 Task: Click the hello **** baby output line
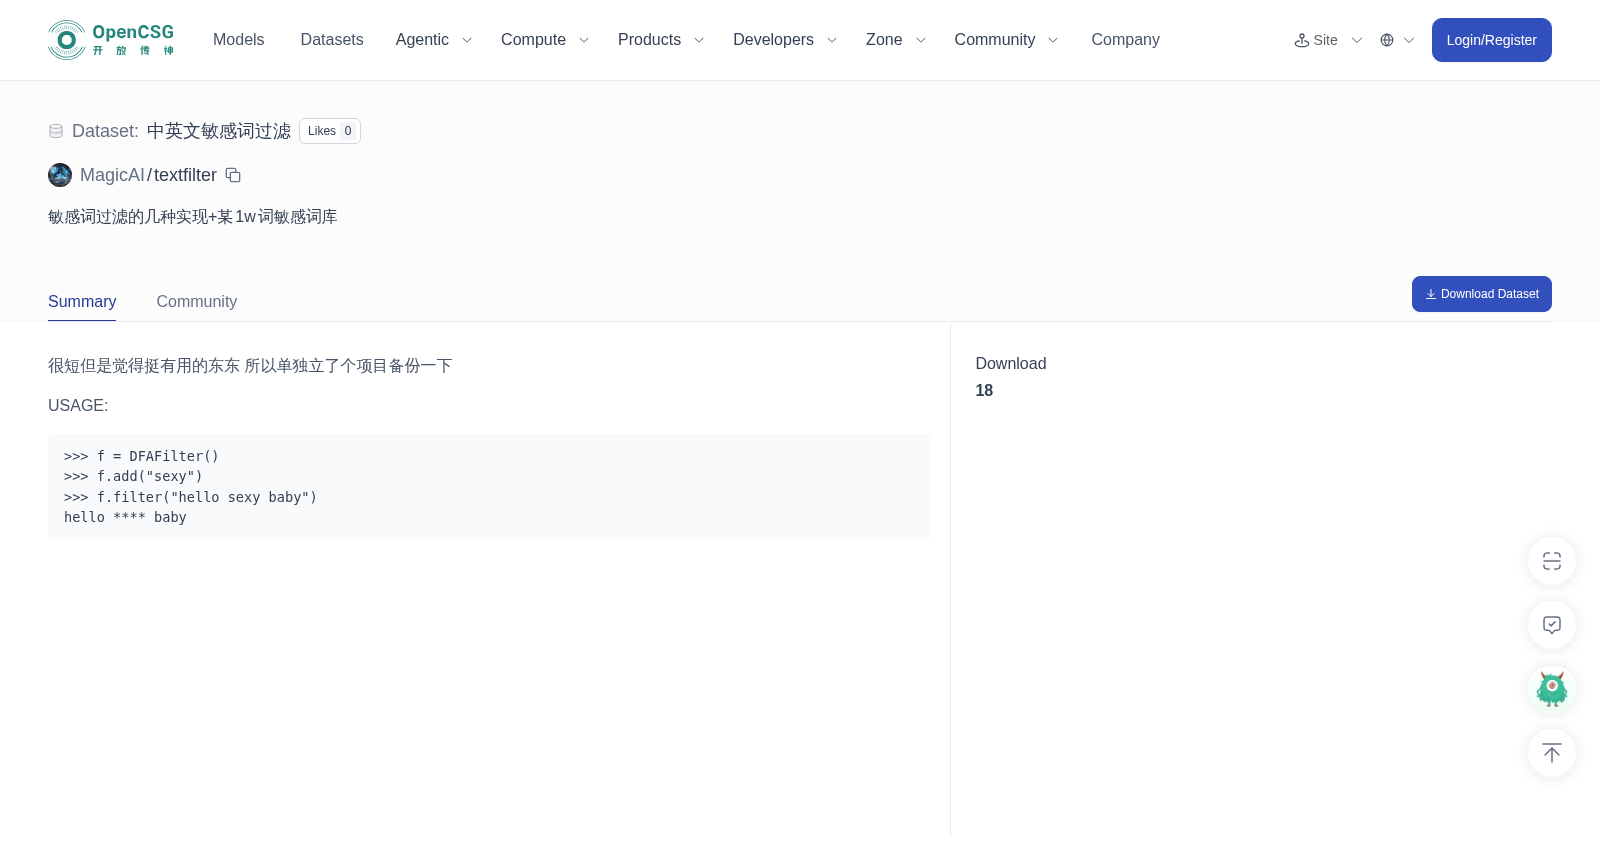[x=125, y=517]
